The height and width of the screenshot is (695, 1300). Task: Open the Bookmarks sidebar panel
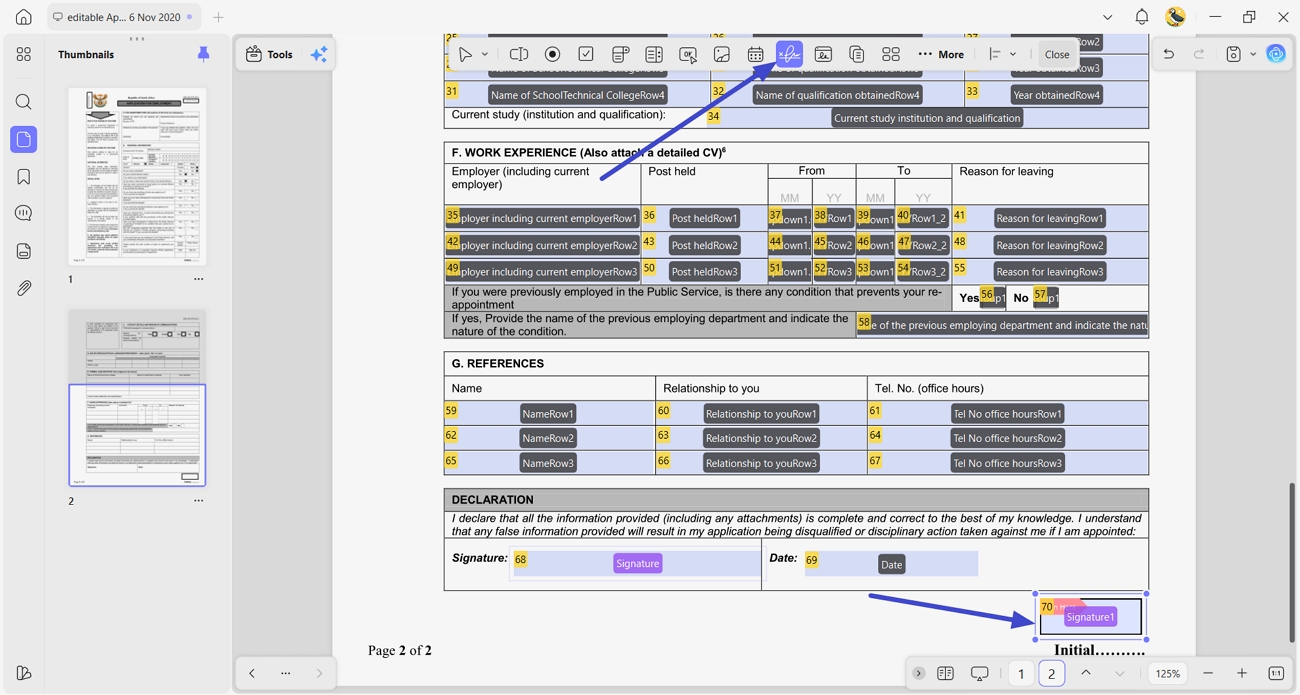click(x=24, y=177)
